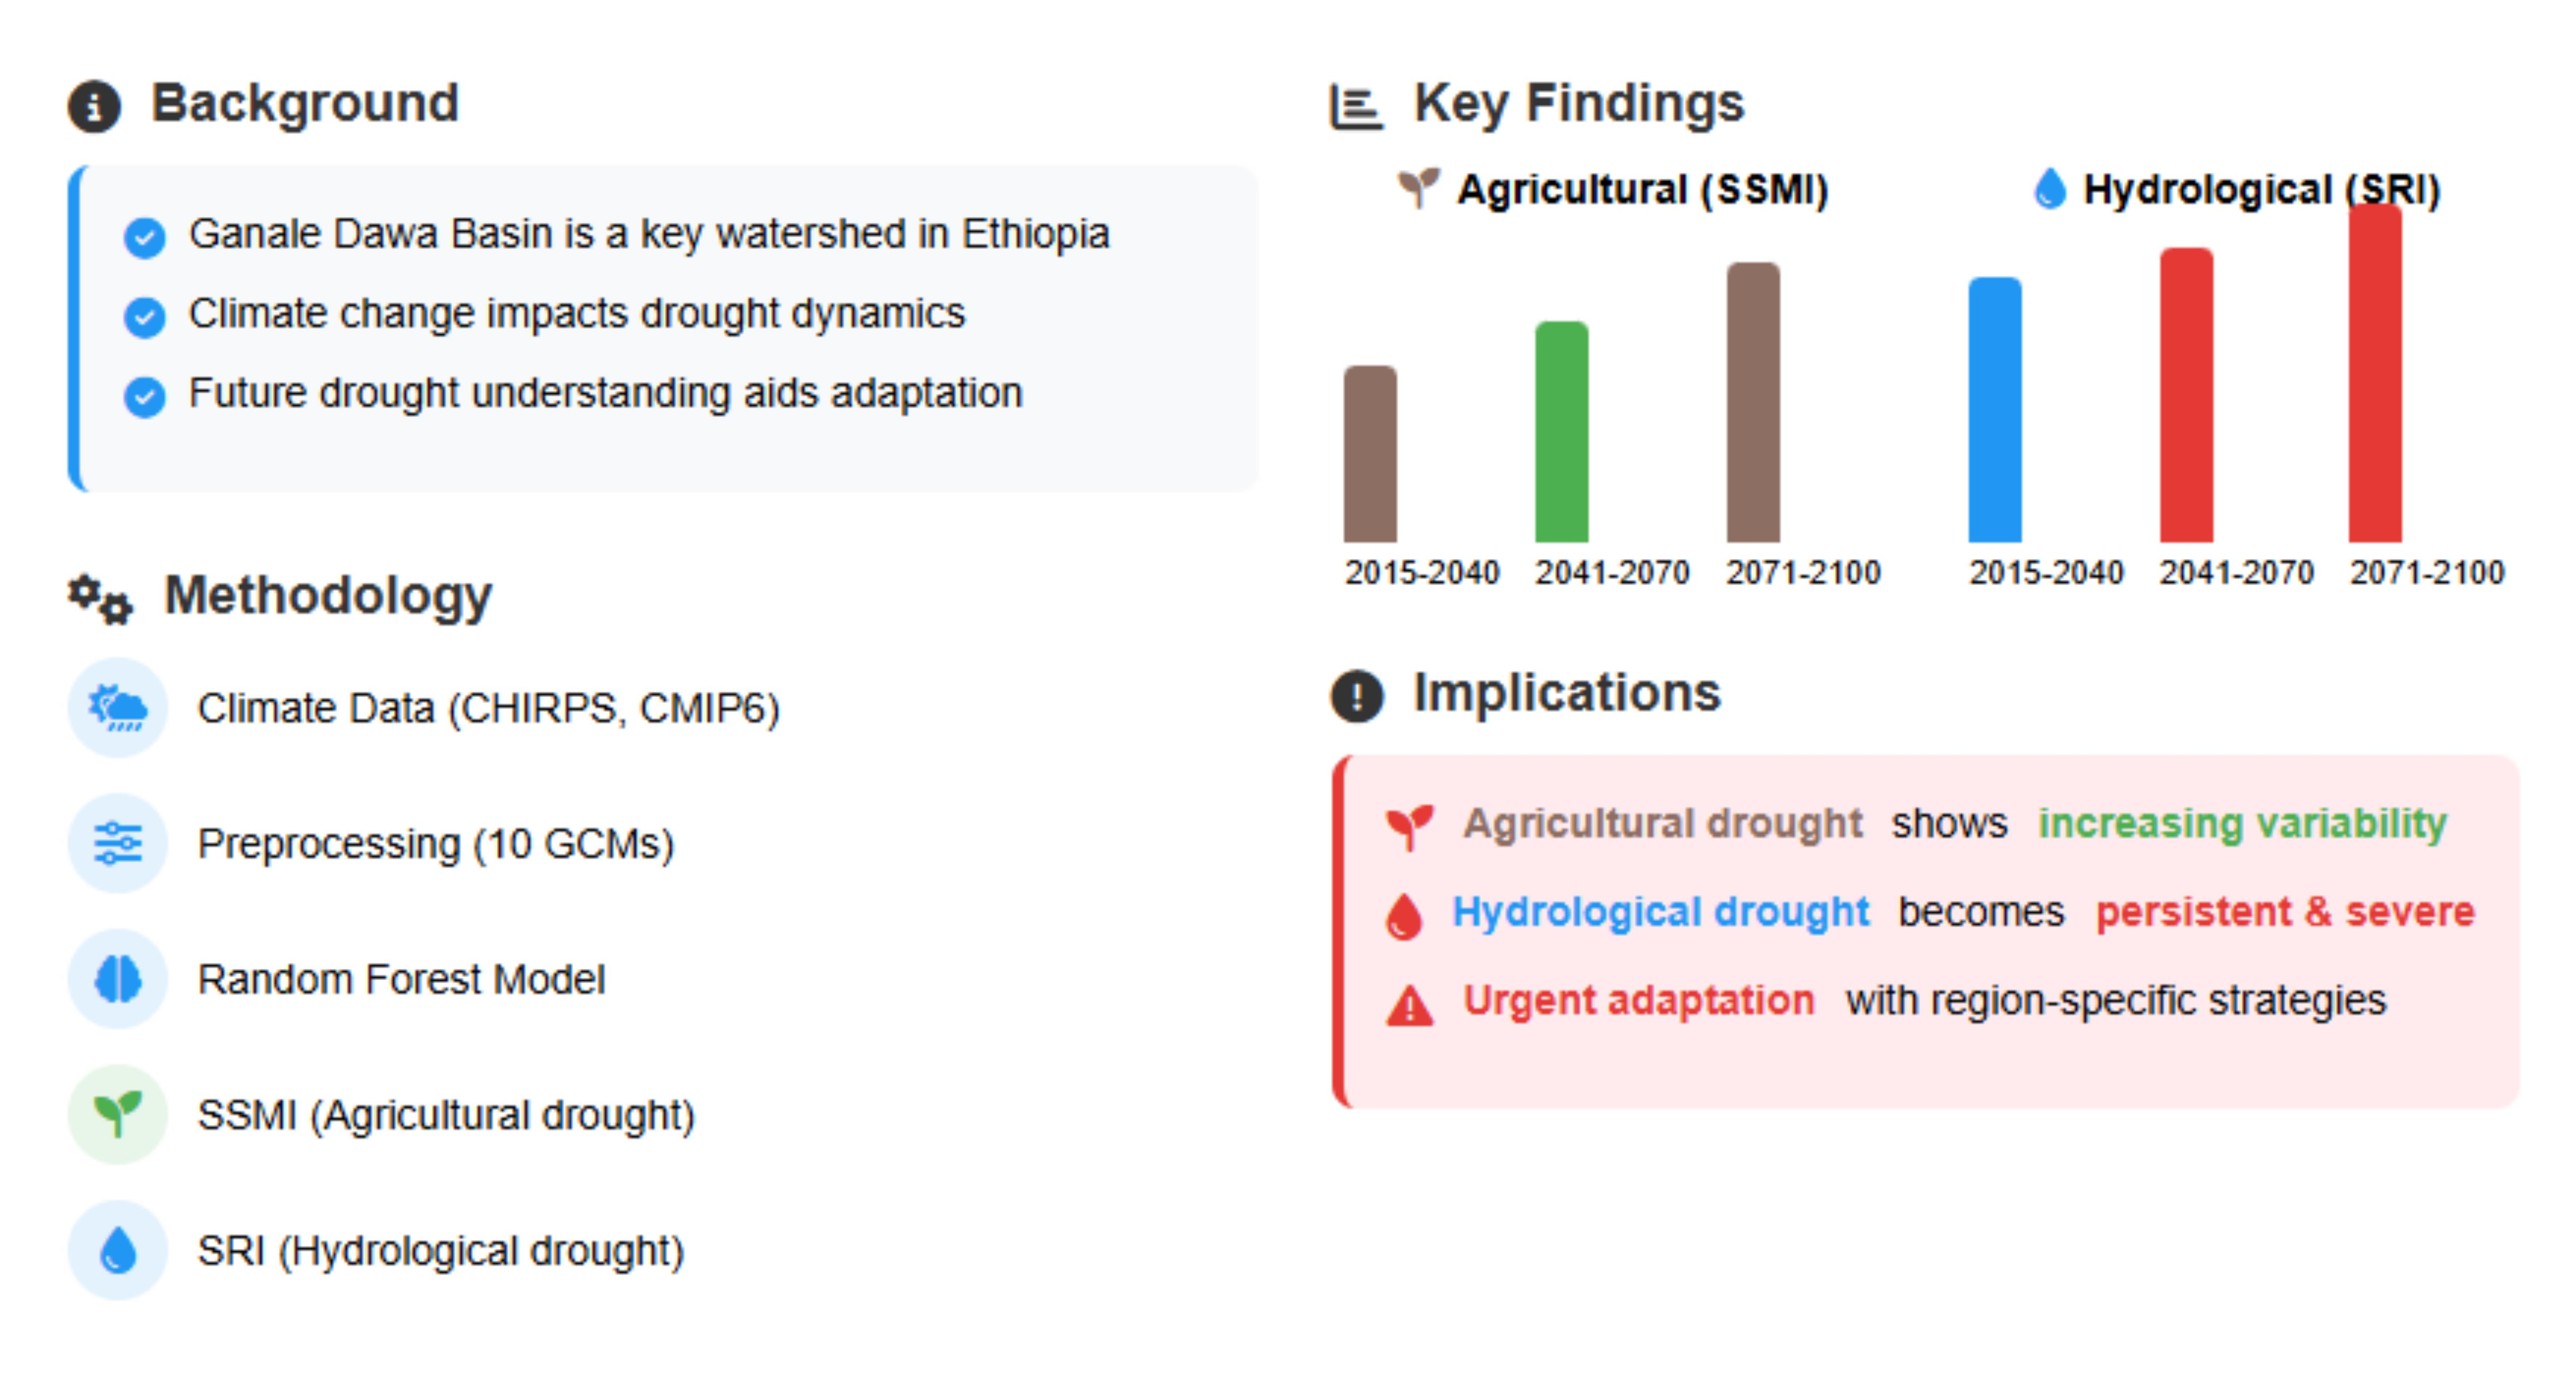Click the SRI water droplet icon

click(x=118, y=1250)
